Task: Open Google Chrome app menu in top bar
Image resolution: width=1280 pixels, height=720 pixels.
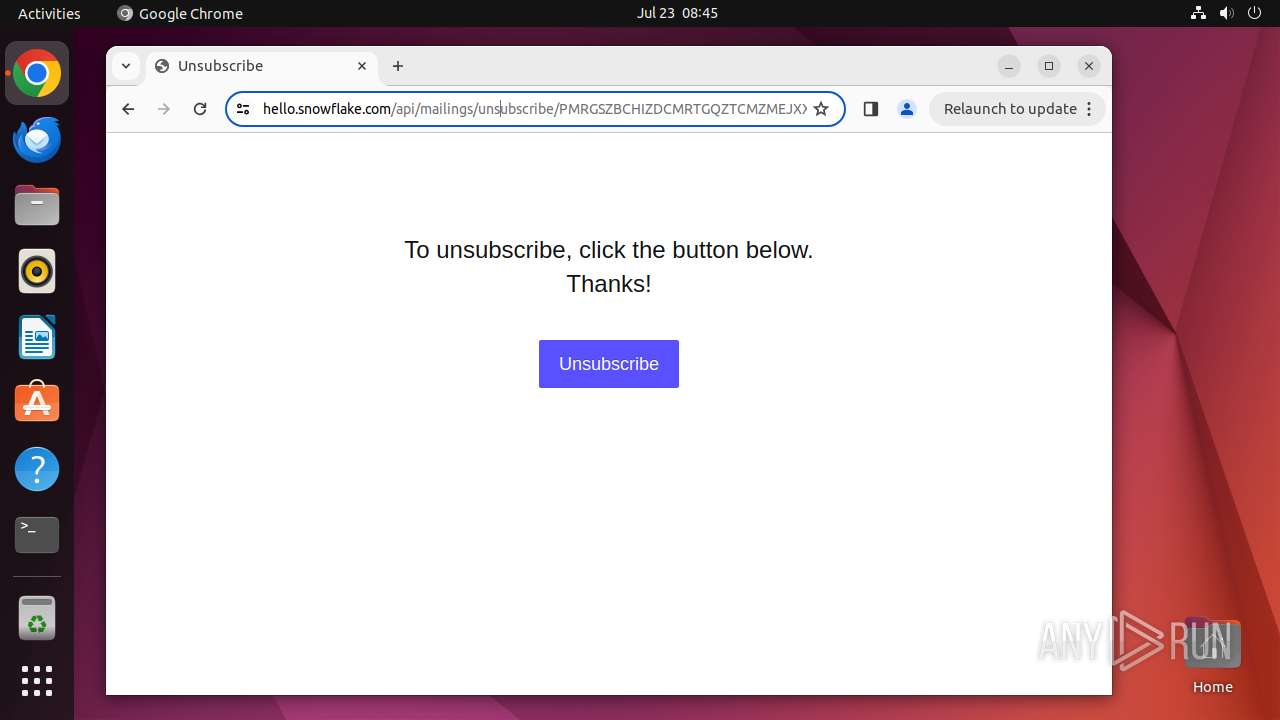Action: click(x=180, y=13)
